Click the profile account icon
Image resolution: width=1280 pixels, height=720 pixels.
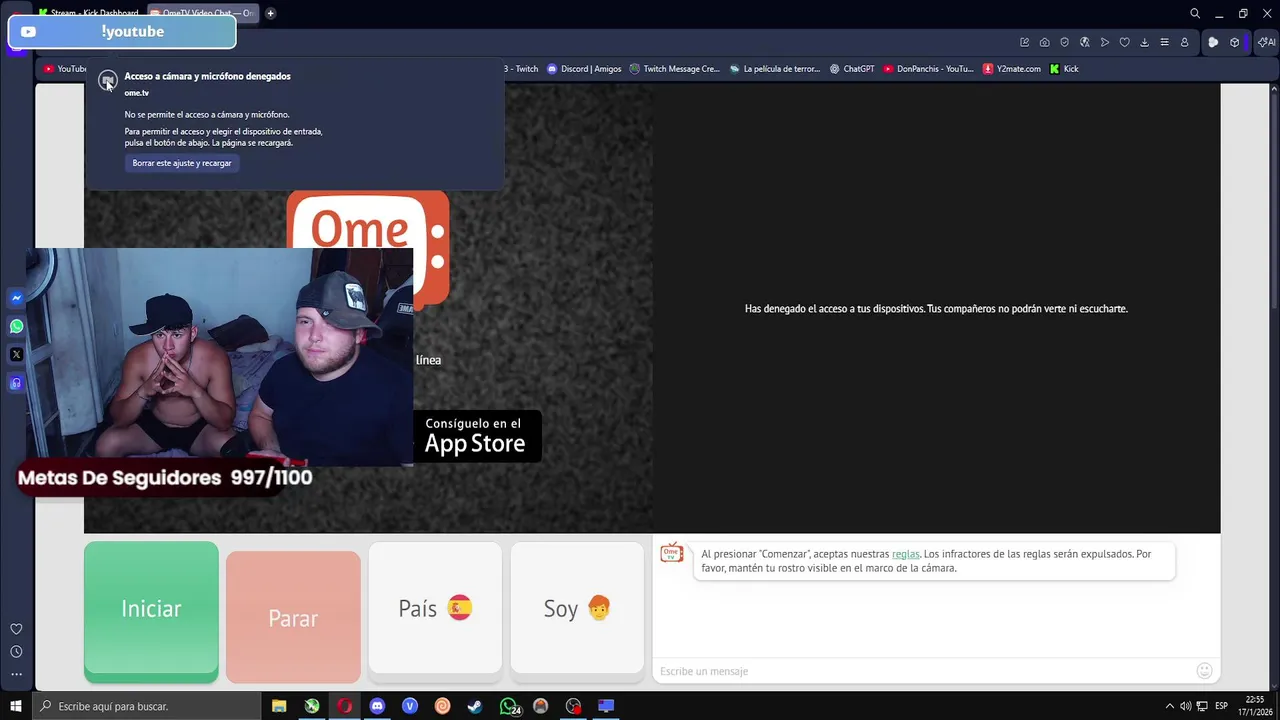pyautogui.click(x=1184, y=42)
